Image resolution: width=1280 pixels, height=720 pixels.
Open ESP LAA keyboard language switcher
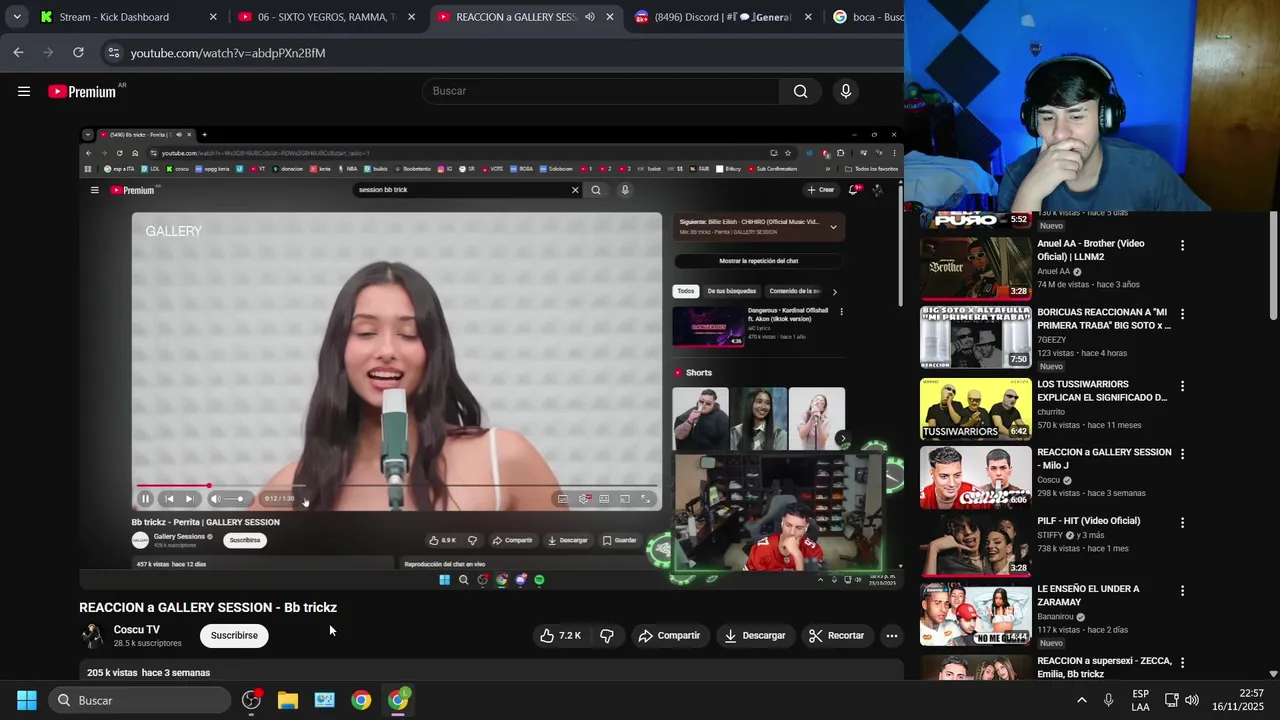[1140, 700]
